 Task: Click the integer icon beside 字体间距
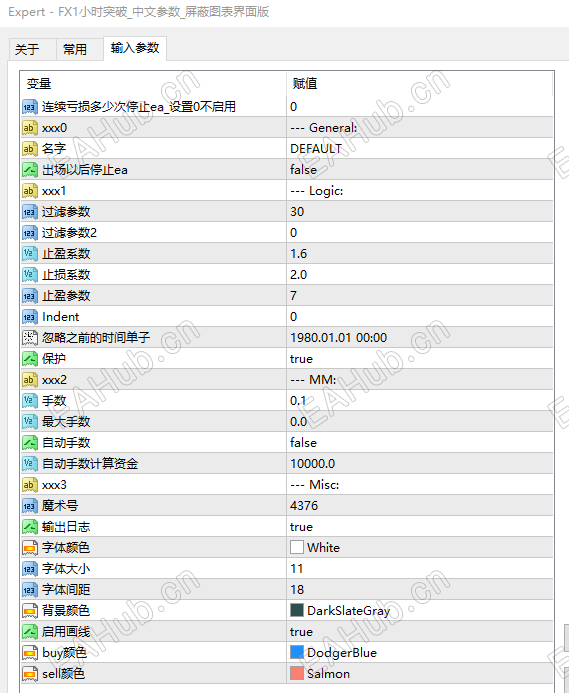coord(30,590)
